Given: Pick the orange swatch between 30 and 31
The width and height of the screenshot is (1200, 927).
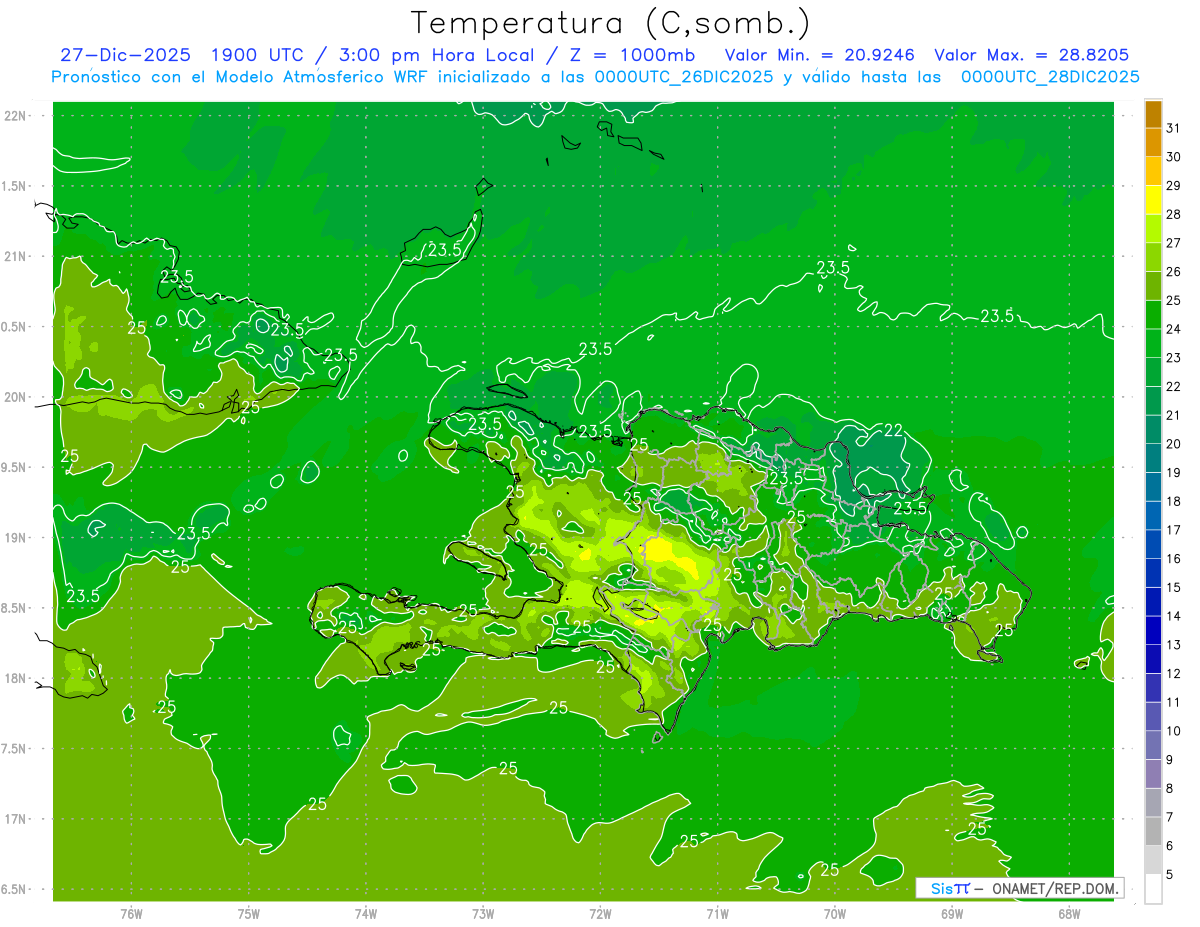Looking at the screenshot, I should tap(1153, 142).
